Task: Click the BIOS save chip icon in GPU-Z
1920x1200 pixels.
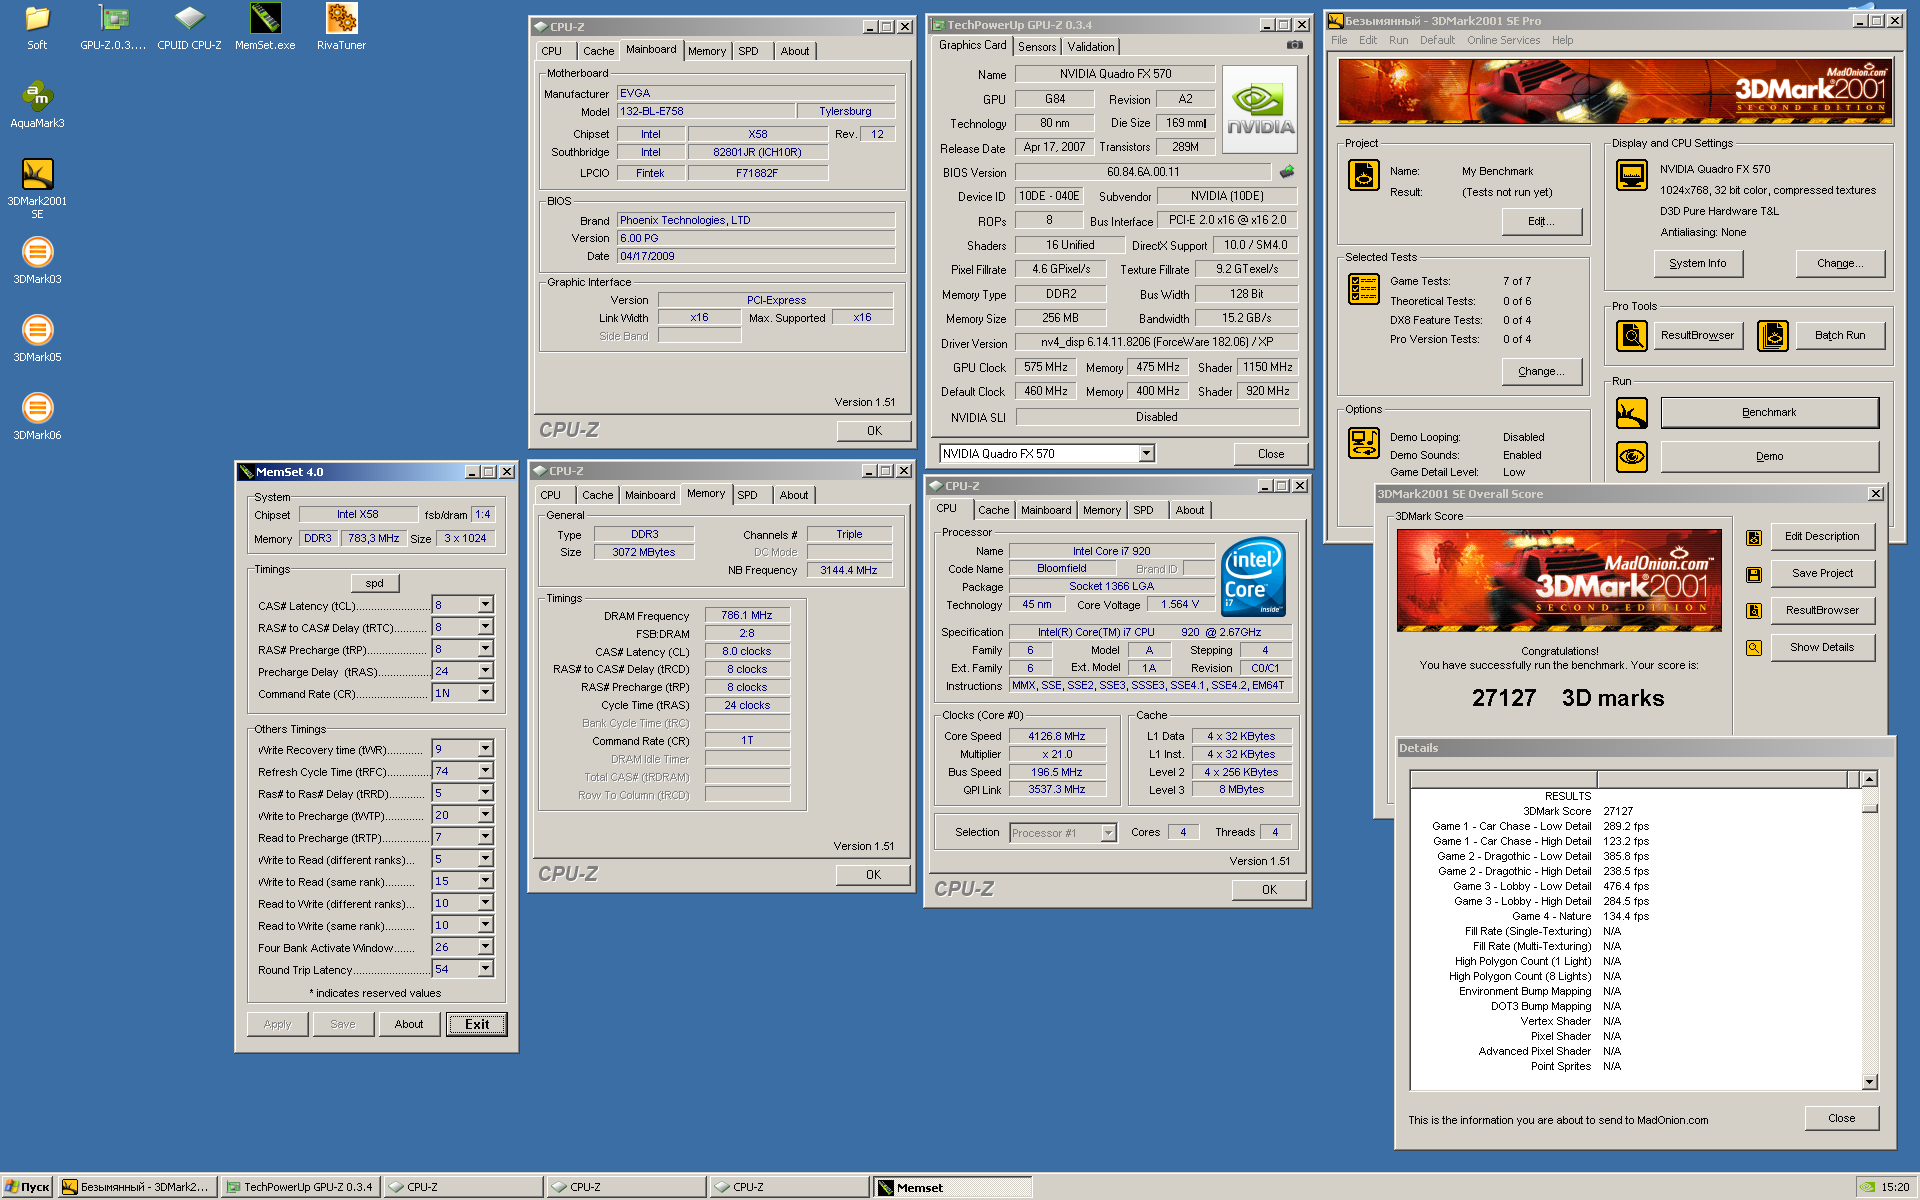Action: click(1287, 171)
